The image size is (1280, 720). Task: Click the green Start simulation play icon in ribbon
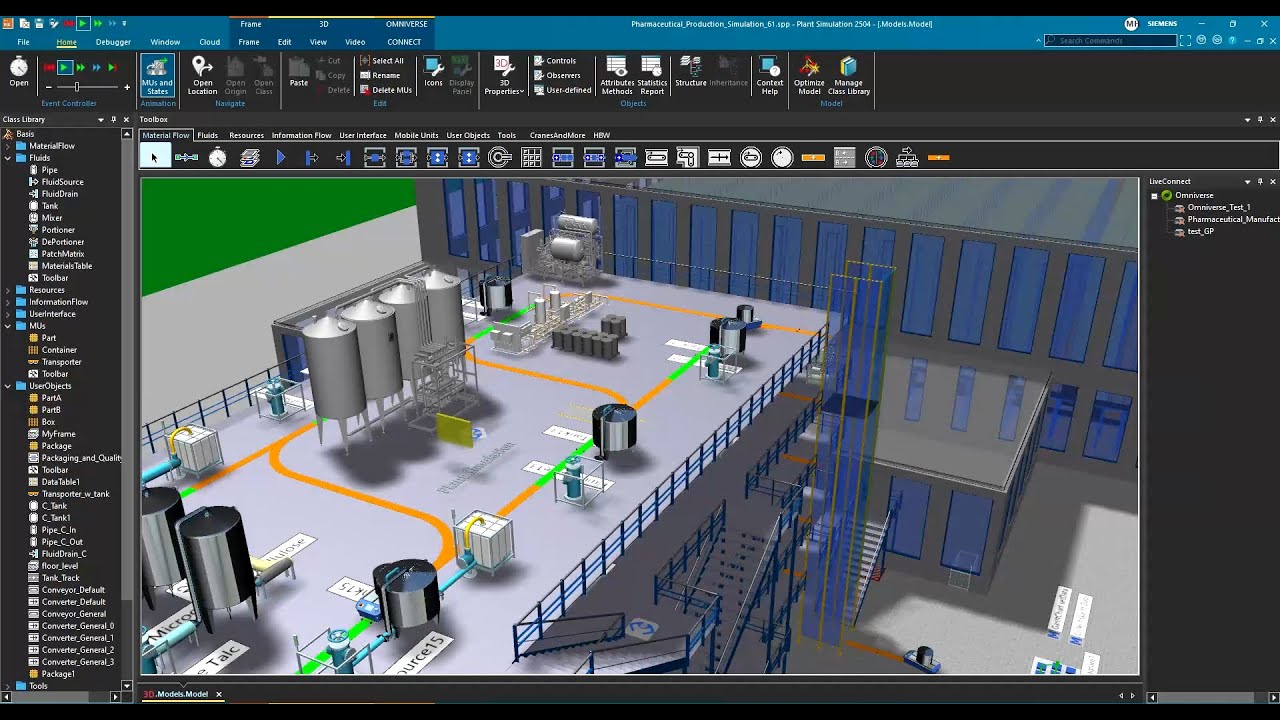[64, 67]
